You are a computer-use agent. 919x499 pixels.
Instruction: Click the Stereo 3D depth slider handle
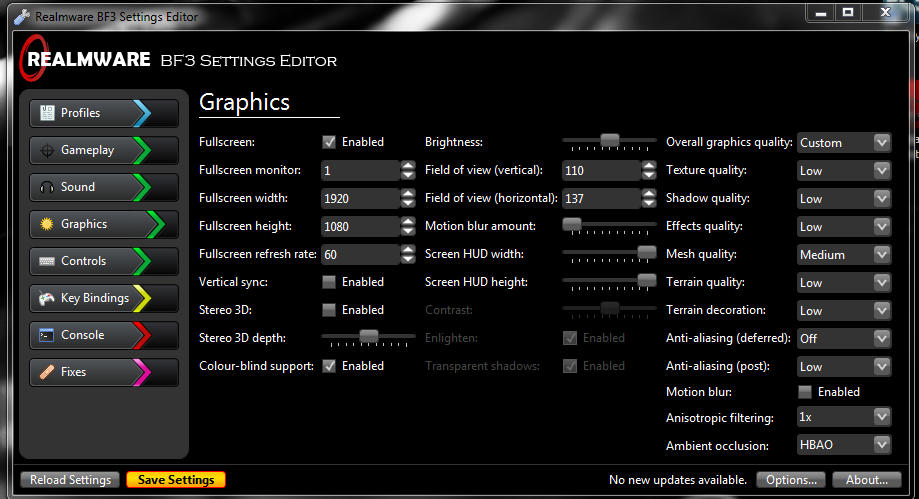(x=369, y=336)
